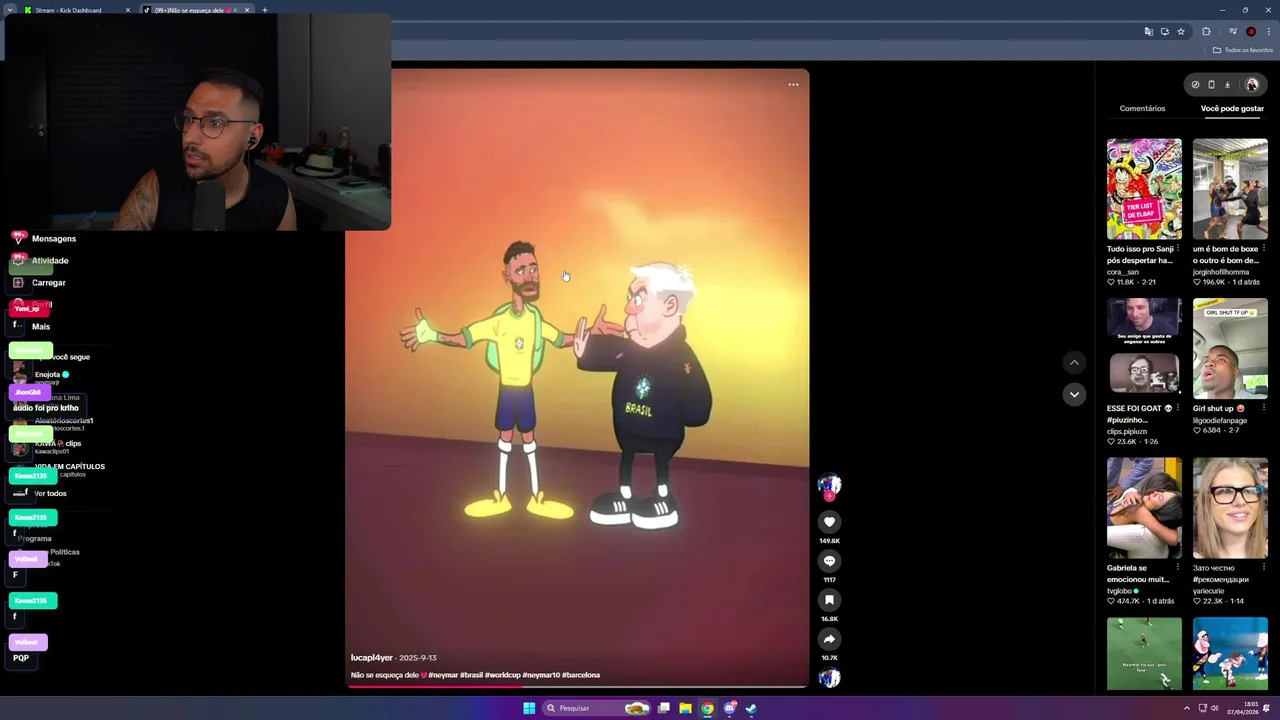Open the yariecurie glasses girl thumbnail
The image size is (1280, 720).
tap(1230, 508)
